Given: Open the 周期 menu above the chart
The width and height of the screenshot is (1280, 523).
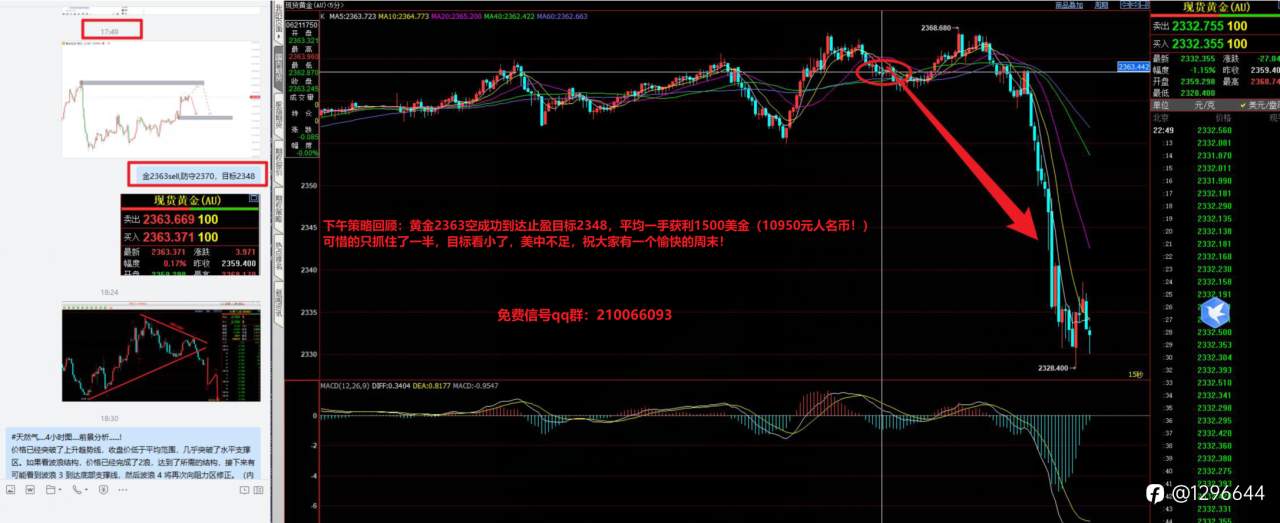Looking at the screenshot, I should tap(1102, 5).
